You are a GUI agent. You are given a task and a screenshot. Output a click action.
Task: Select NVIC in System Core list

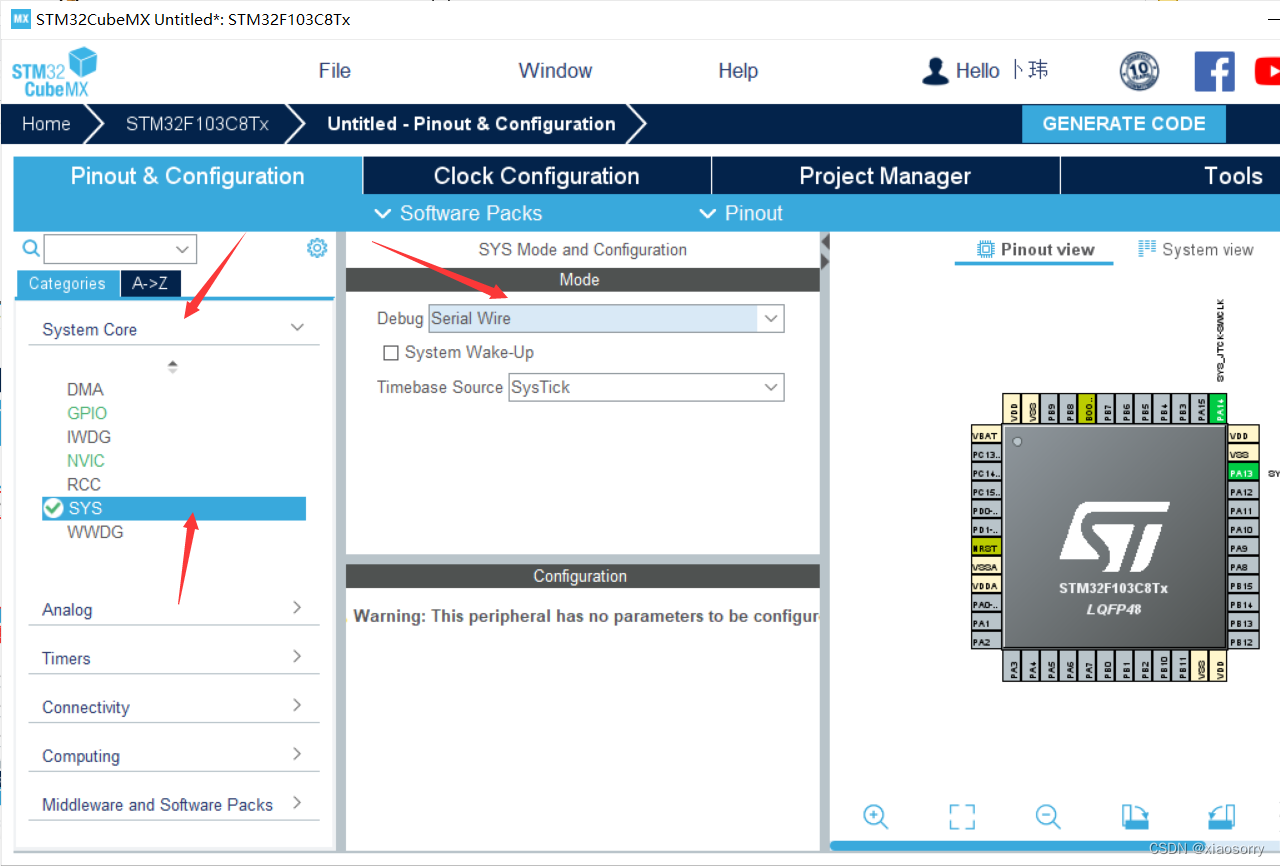86,461
